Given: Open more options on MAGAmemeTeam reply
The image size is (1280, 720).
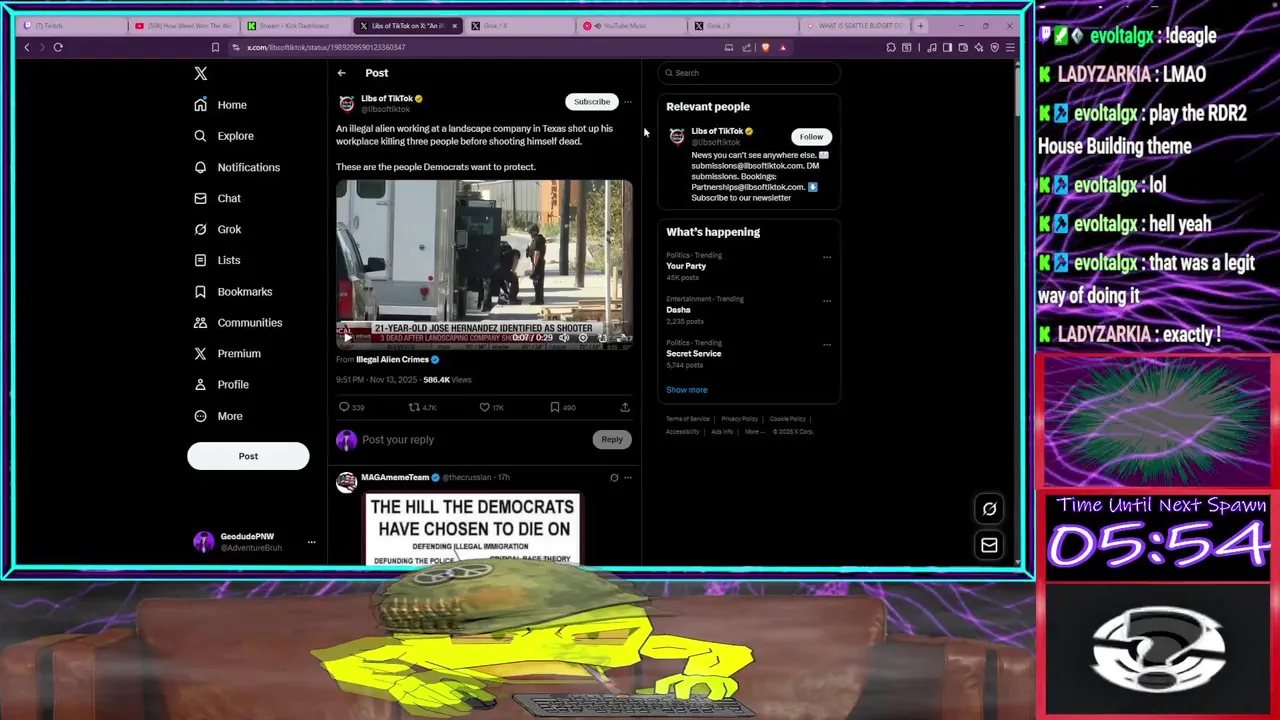Looking at the screenshot, I should [628, 477].
